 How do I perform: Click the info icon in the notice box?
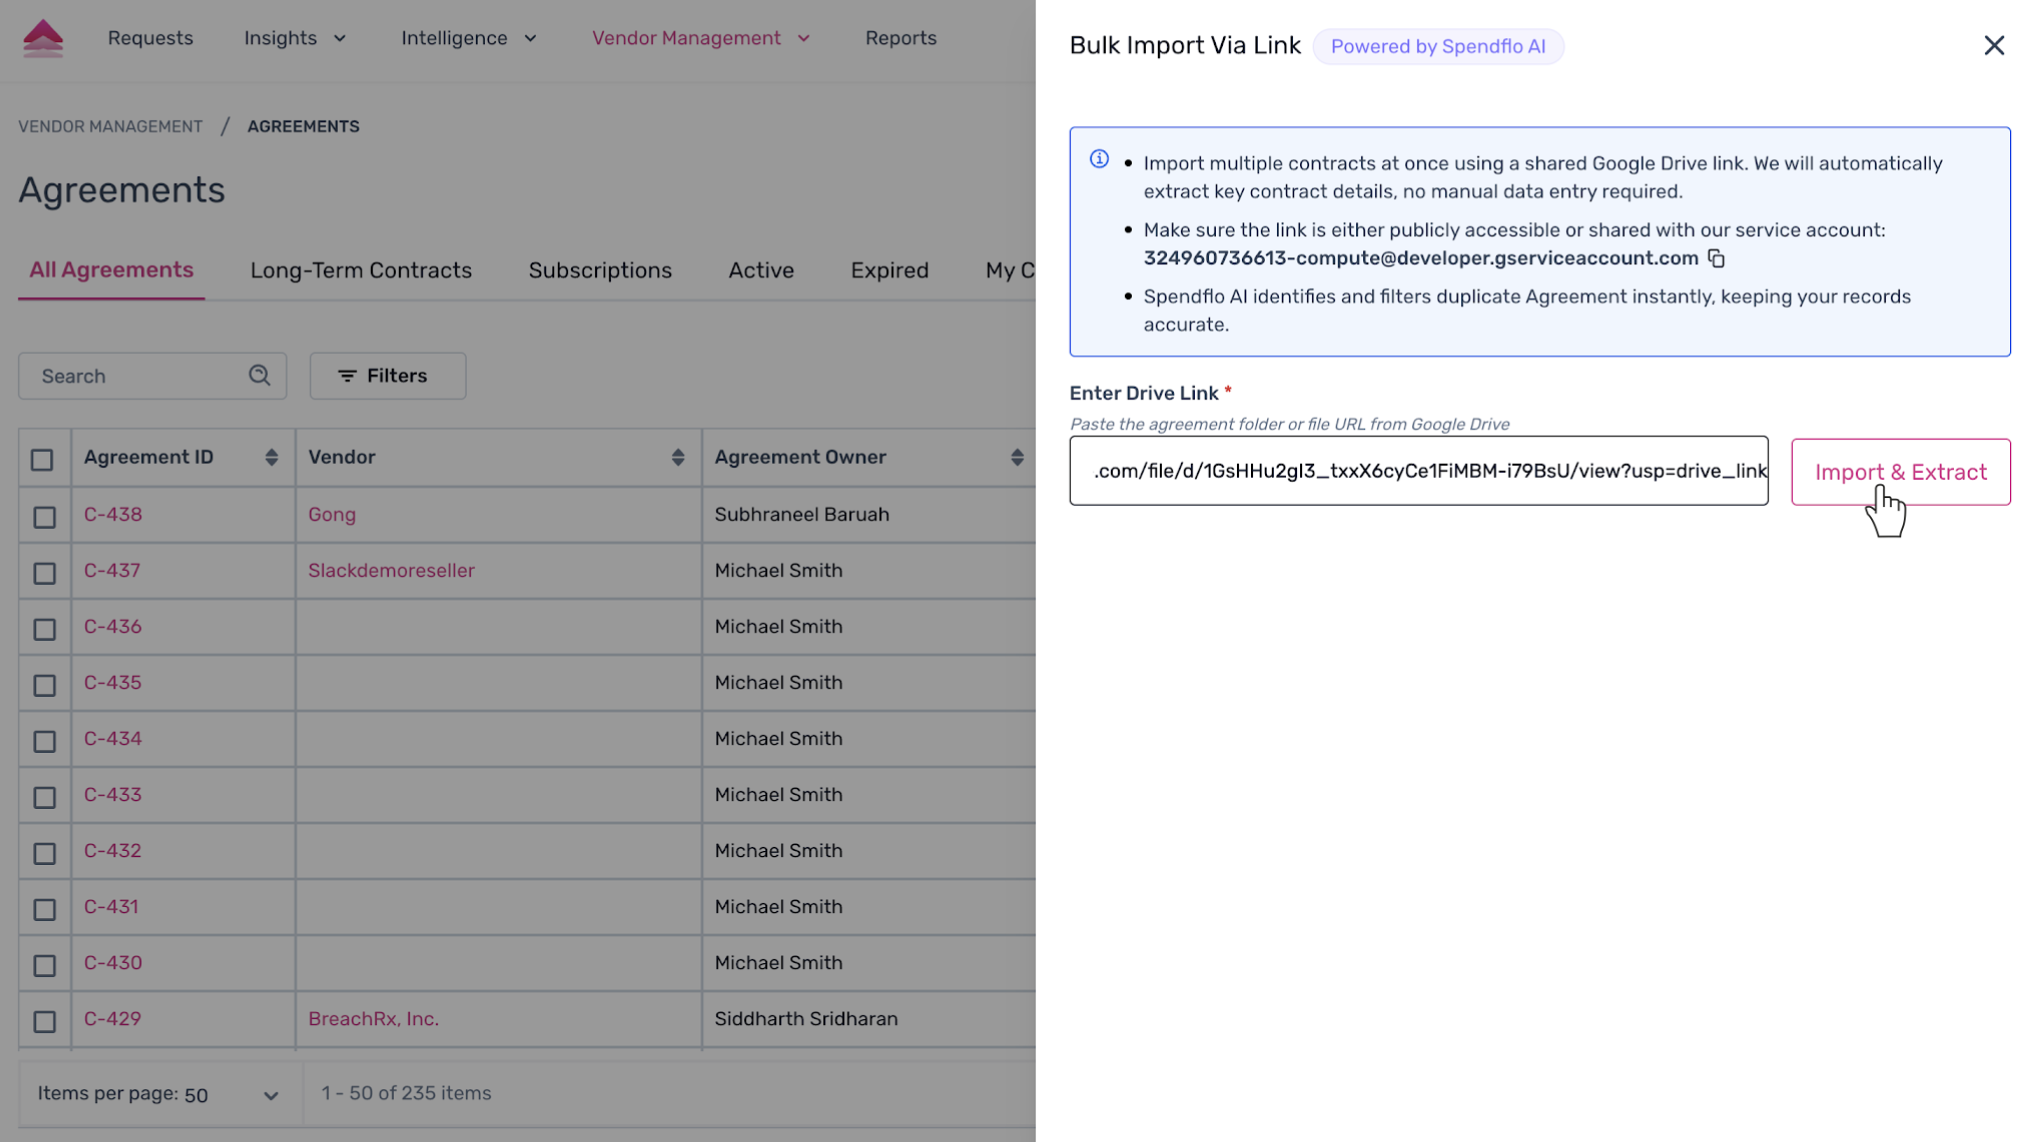point(1099,159)
